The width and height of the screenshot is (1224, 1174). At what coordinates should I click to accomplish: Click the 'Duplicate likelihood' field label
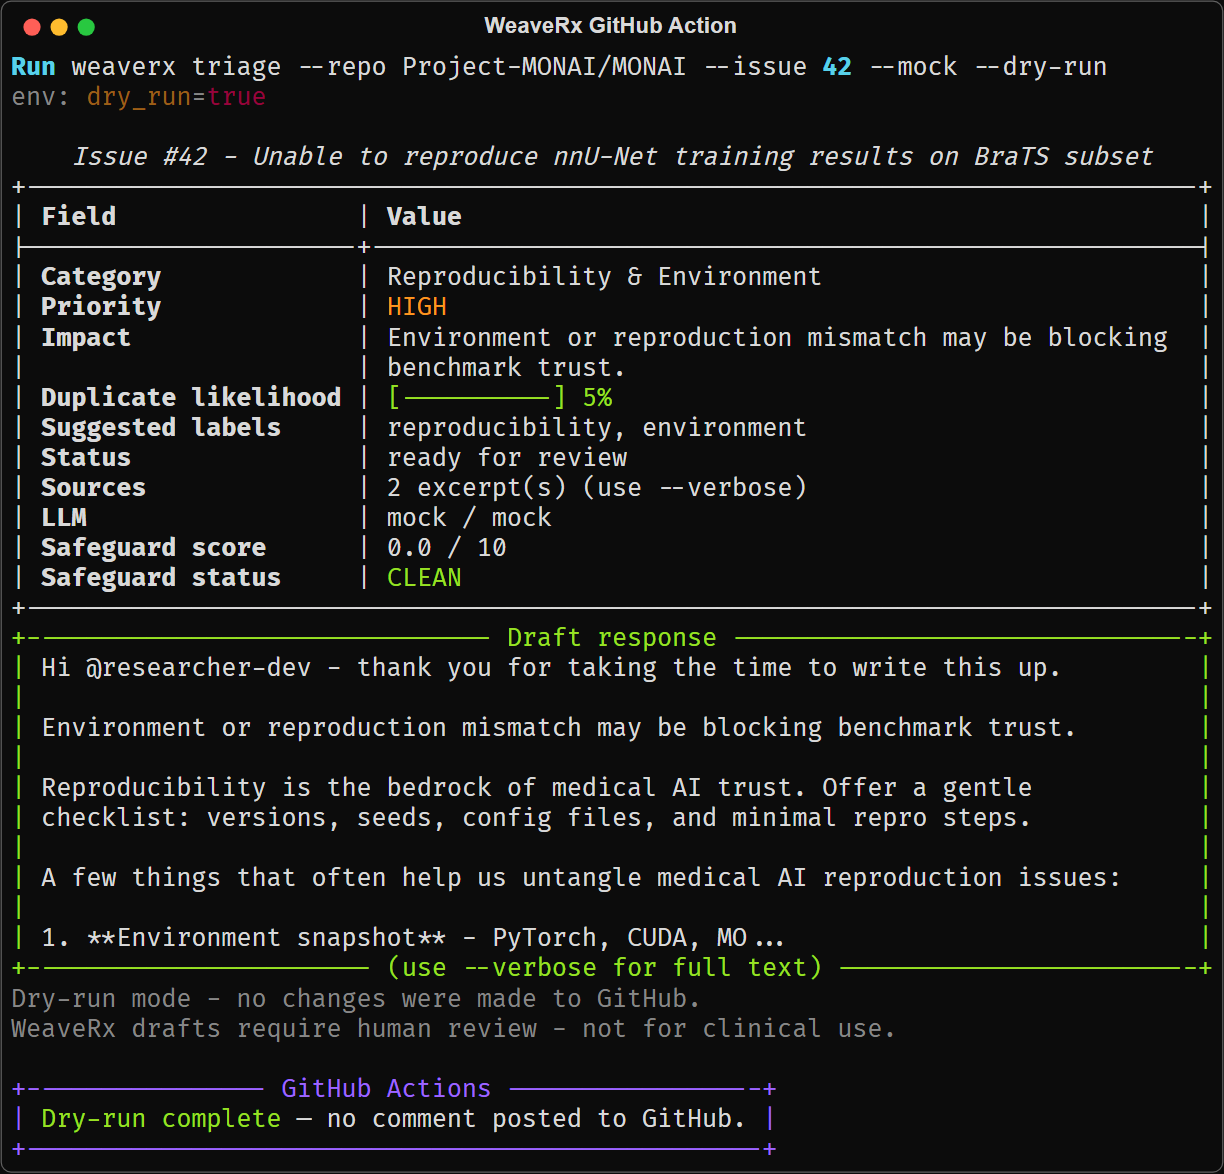coord(191,397)
